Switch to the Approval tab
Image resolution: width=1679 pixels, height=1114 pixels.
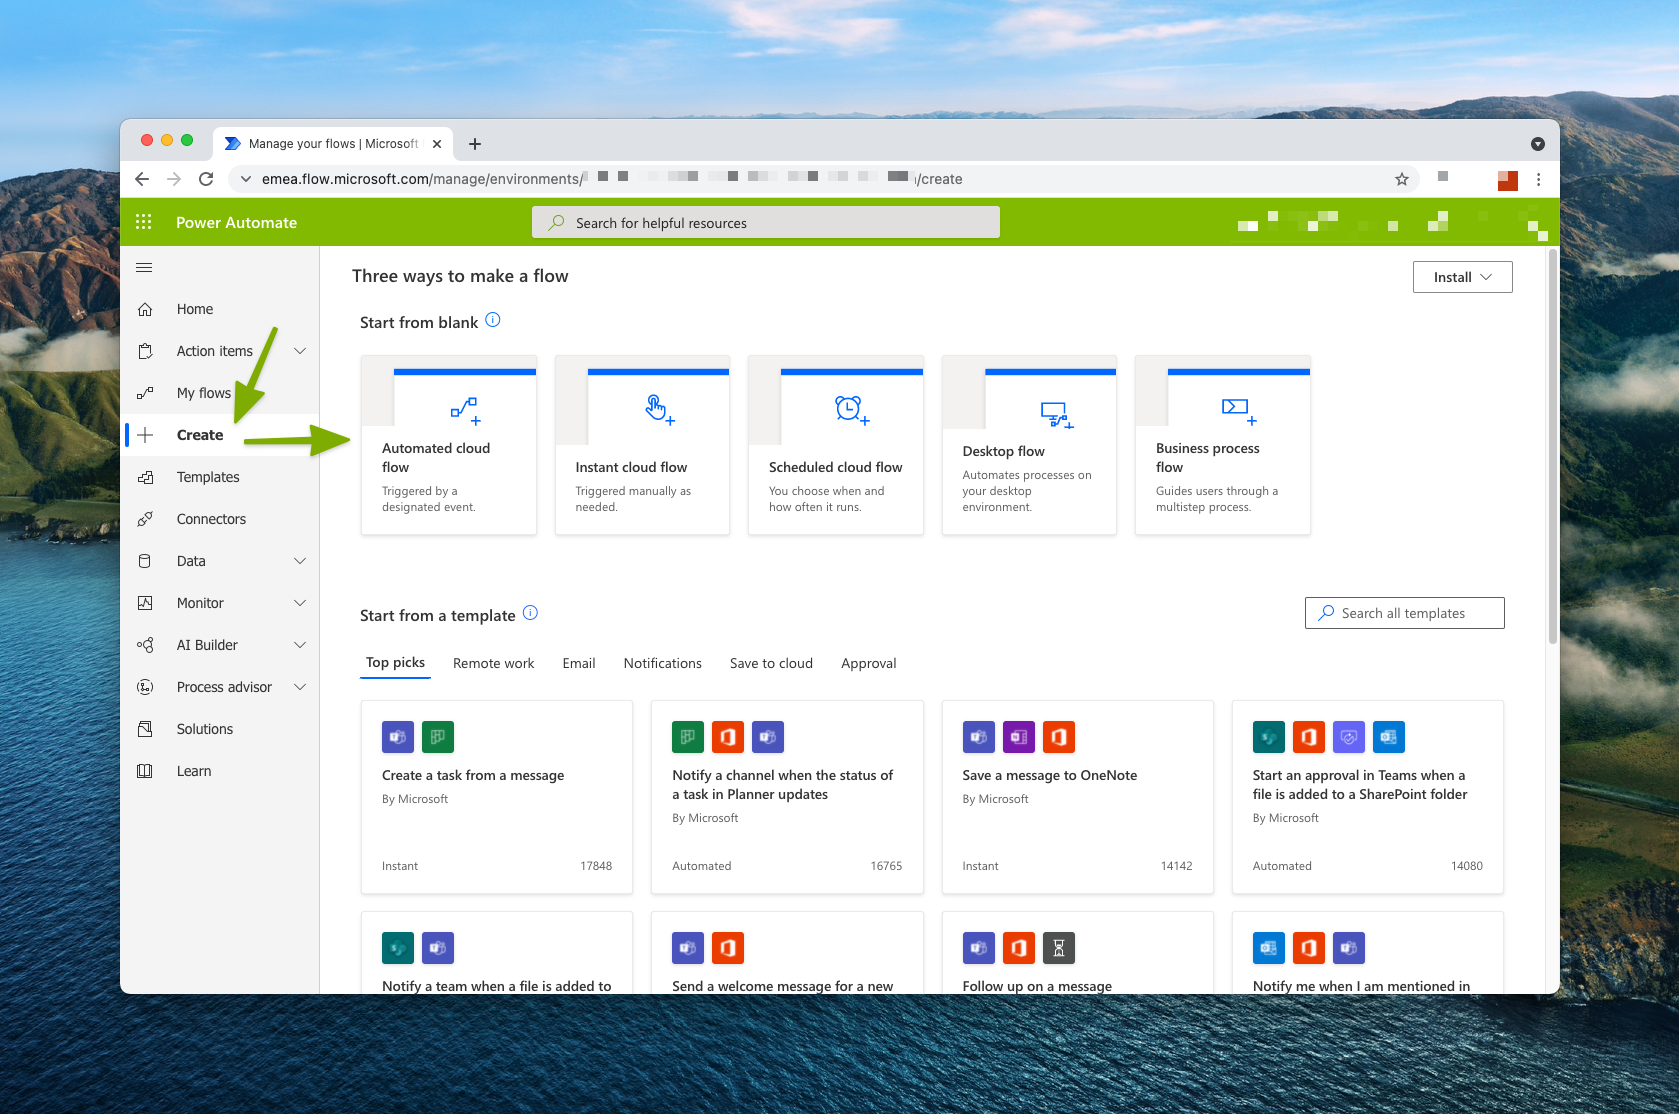coord(868,663)
